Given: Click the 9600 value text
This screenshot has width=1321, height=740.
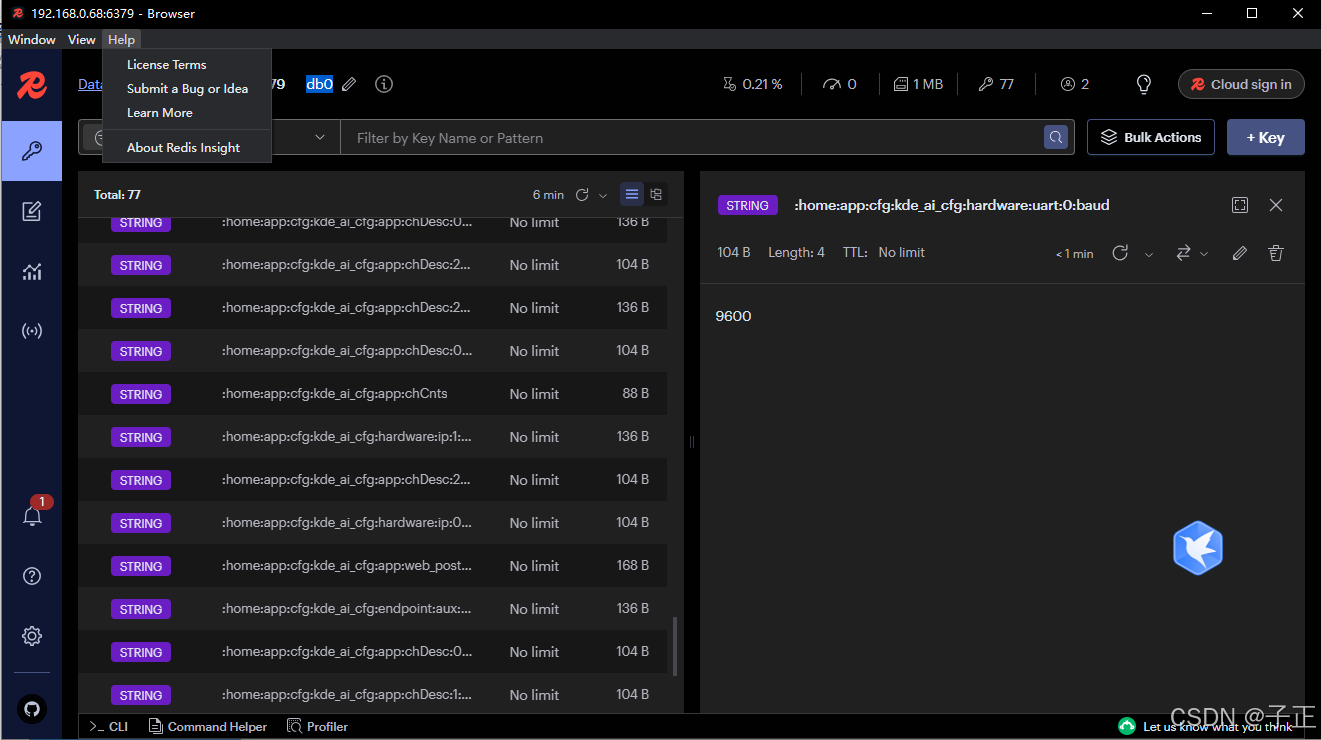Looking at the screenshot, I should pyautogui.click(x=733, y=316).
